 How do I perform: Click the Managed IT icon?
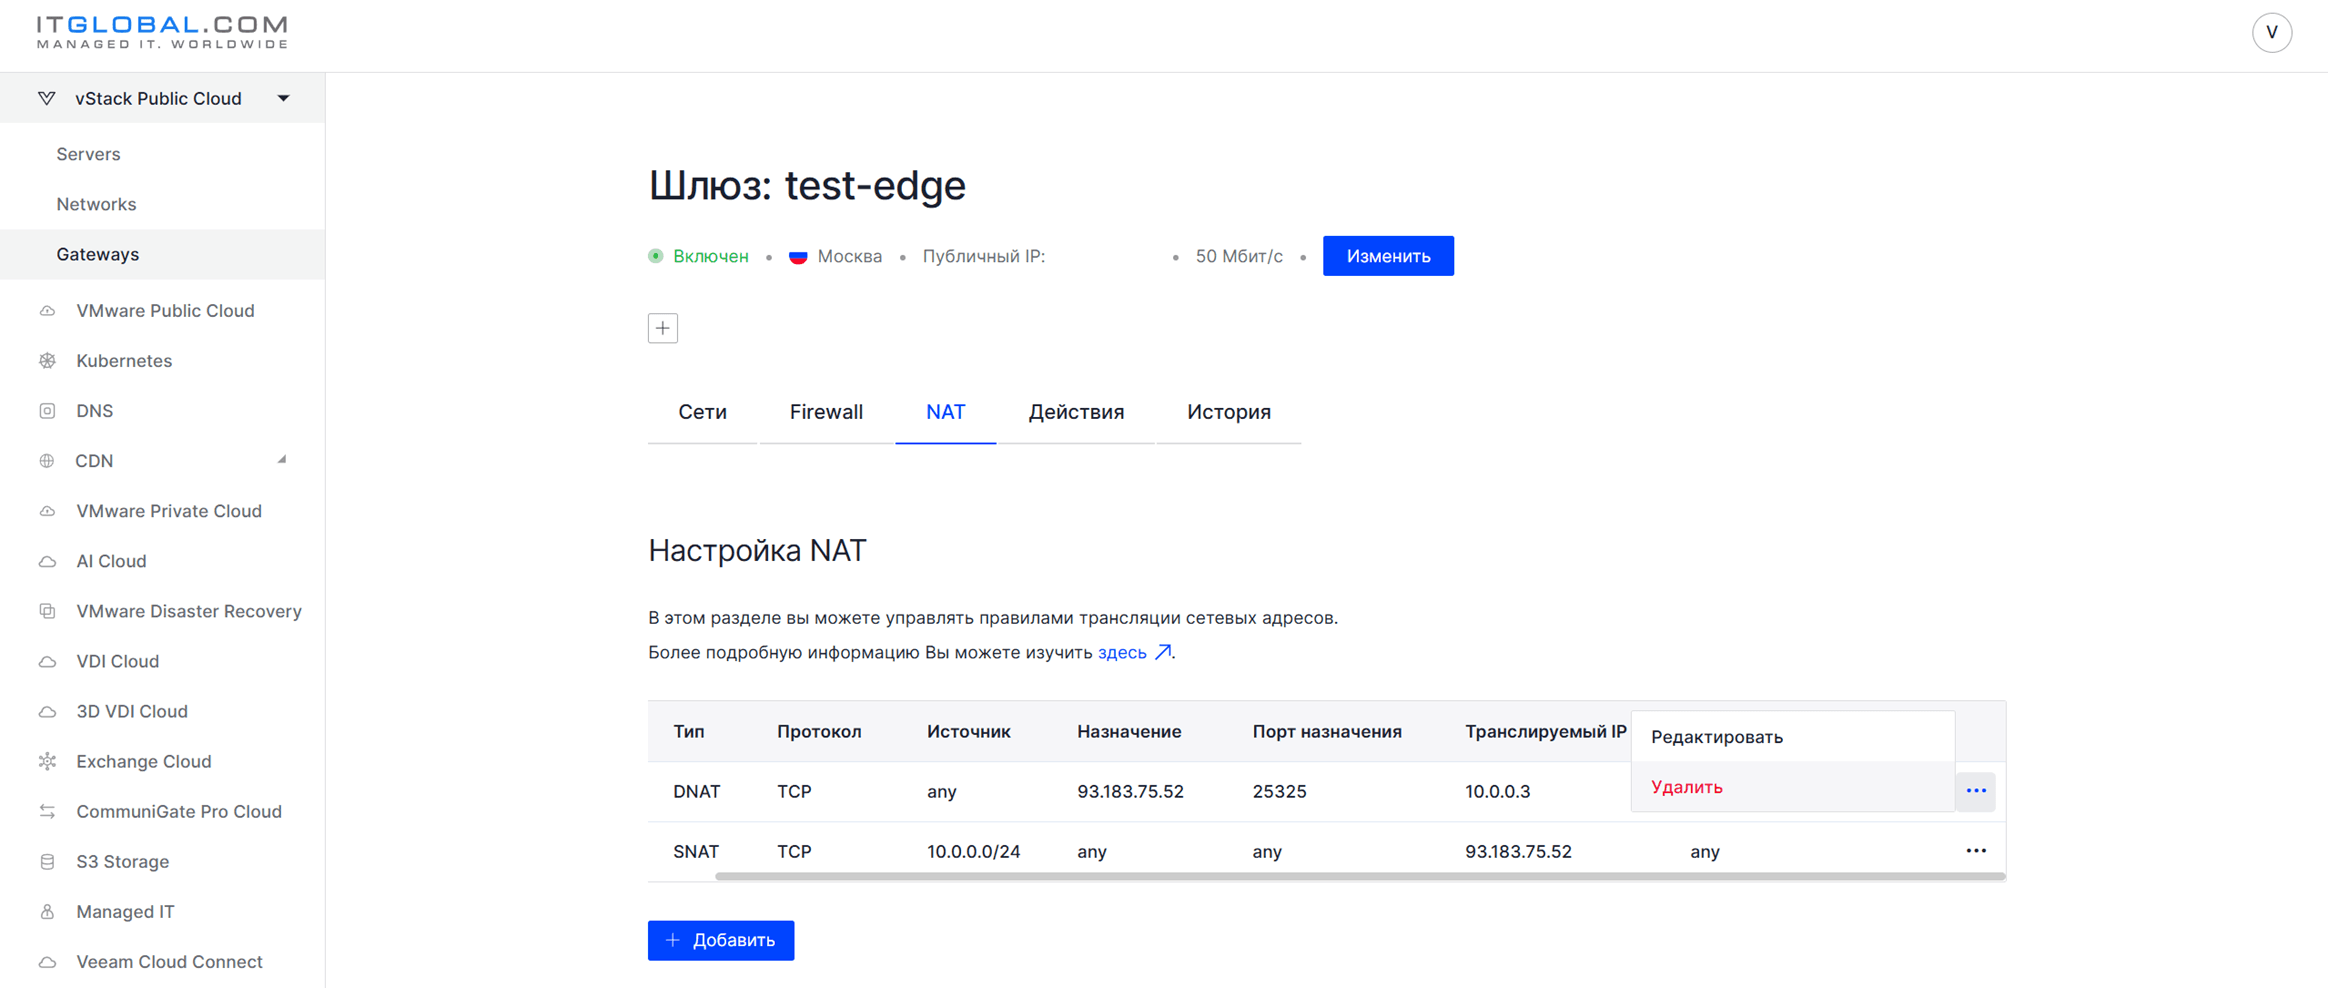(47, 912)
